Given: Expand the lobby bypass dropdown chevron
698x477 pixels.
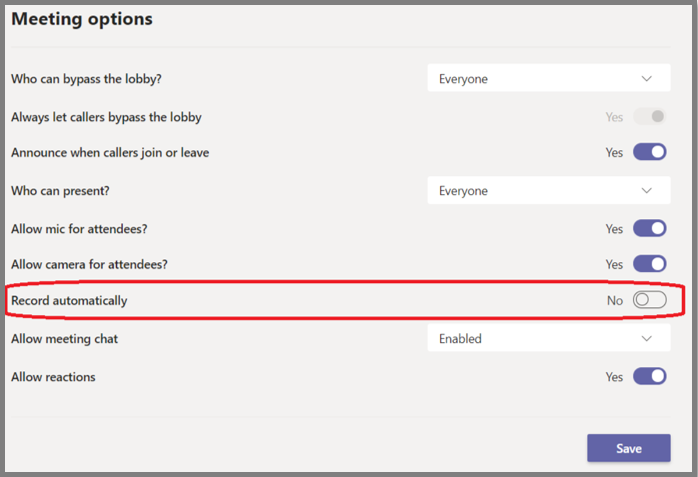Looking at the screenshot, I should point(647,79).
